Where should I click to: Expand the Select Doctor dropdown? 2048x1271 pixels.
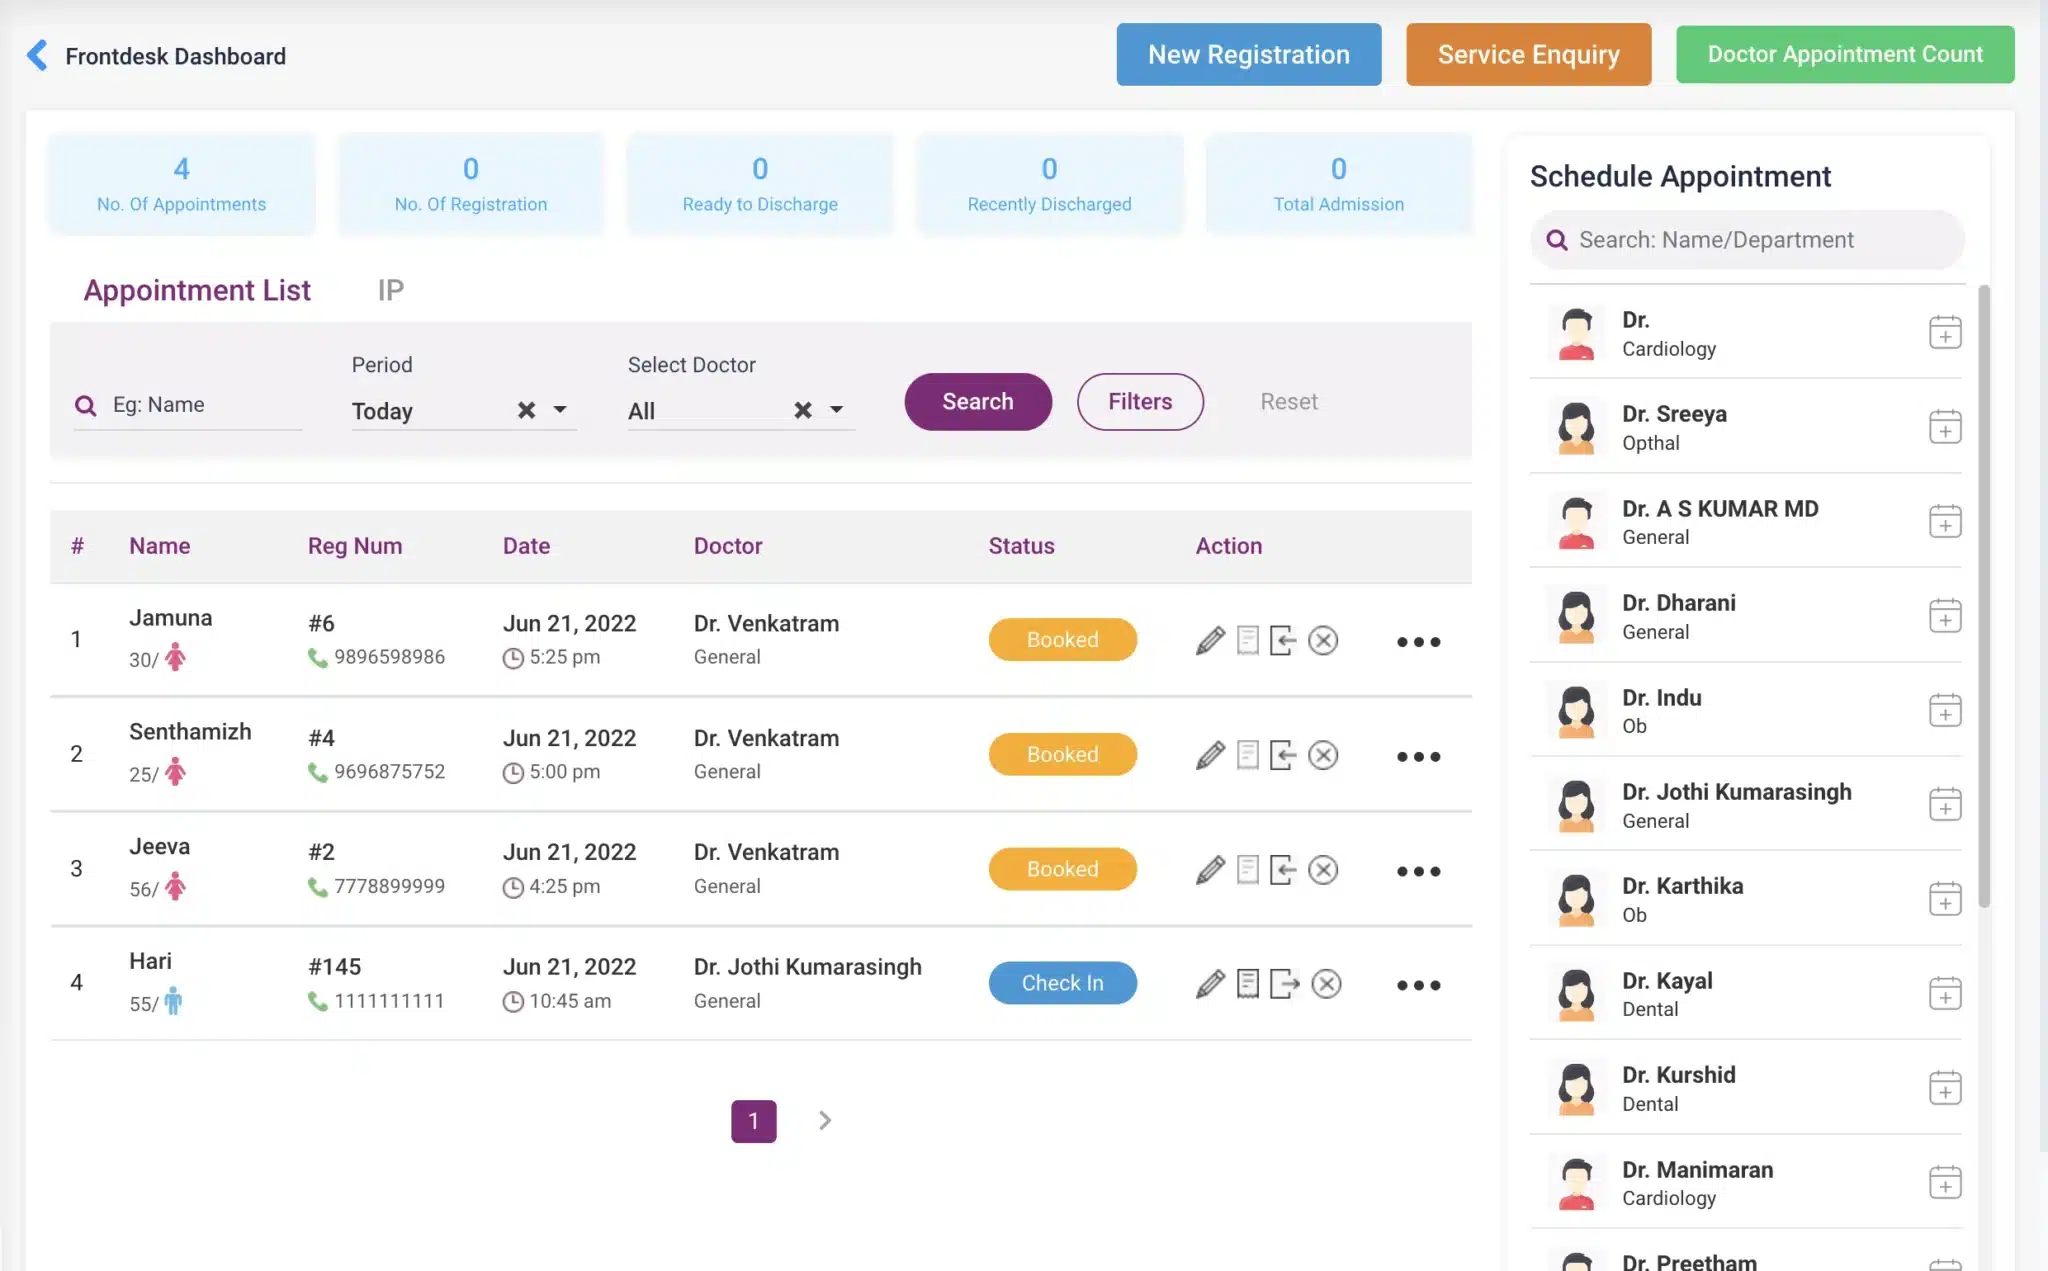pos(836,410)
